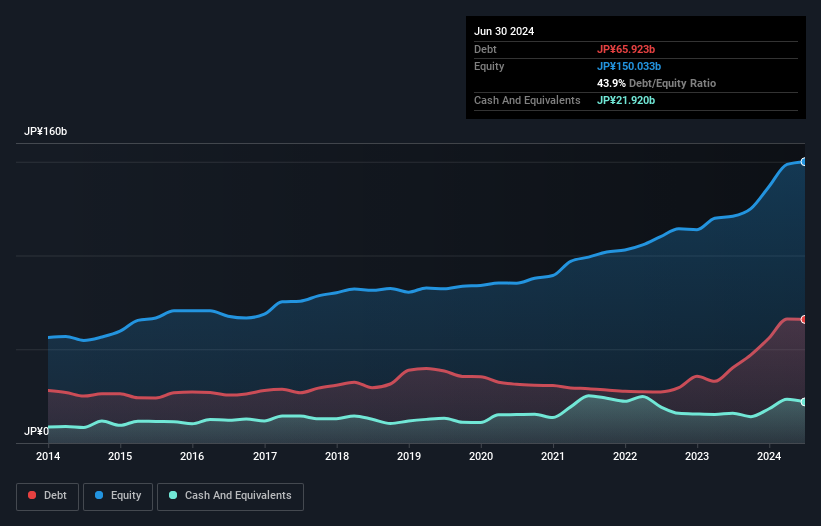Toggle the Cash And Equivalents legend item

(x=230, y=496)
